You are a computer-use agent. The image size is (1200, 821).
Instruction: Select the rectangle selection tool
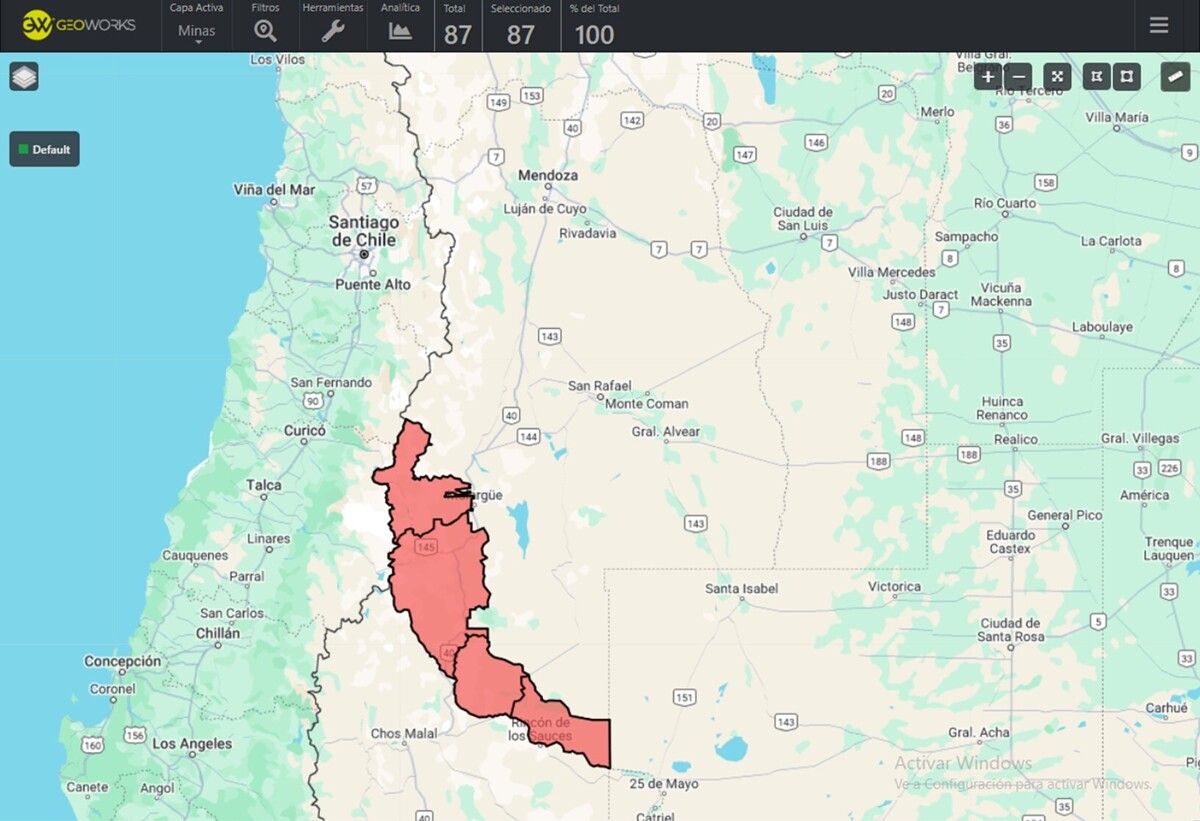tap(1127, 77)
